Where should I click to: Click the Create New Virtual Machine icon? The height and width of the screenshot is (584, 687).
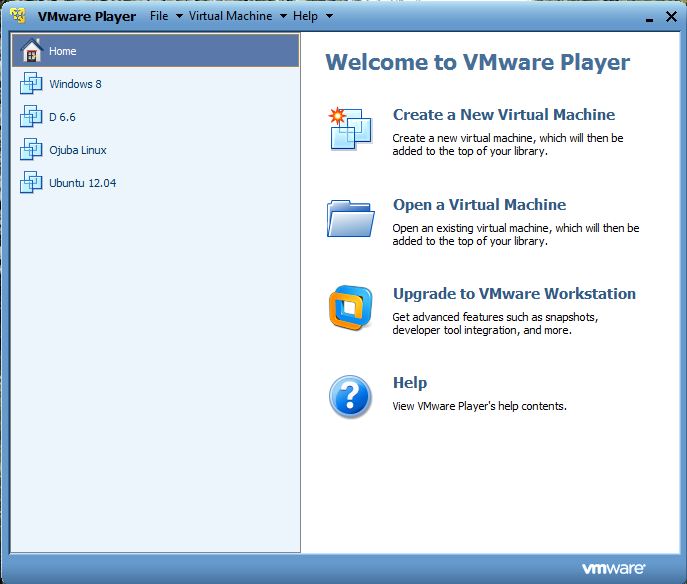(350, 128)
